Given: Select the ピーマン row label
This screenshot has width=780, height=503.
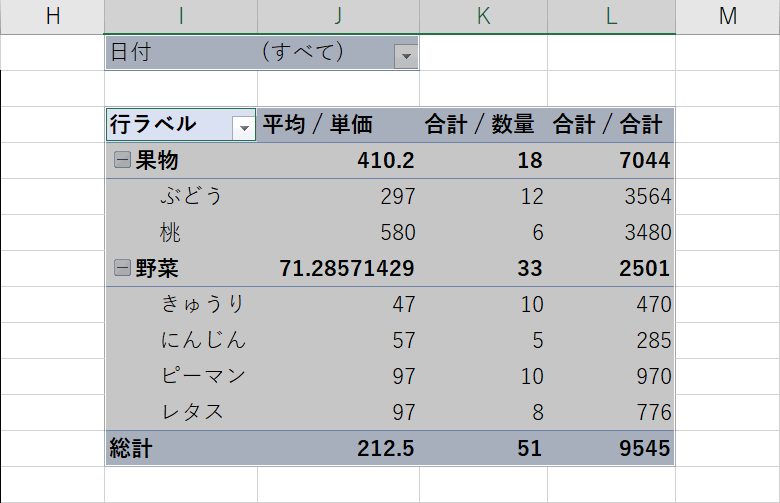Looking at the screenshot, I should pyautogui.click(x=202, y=376).
